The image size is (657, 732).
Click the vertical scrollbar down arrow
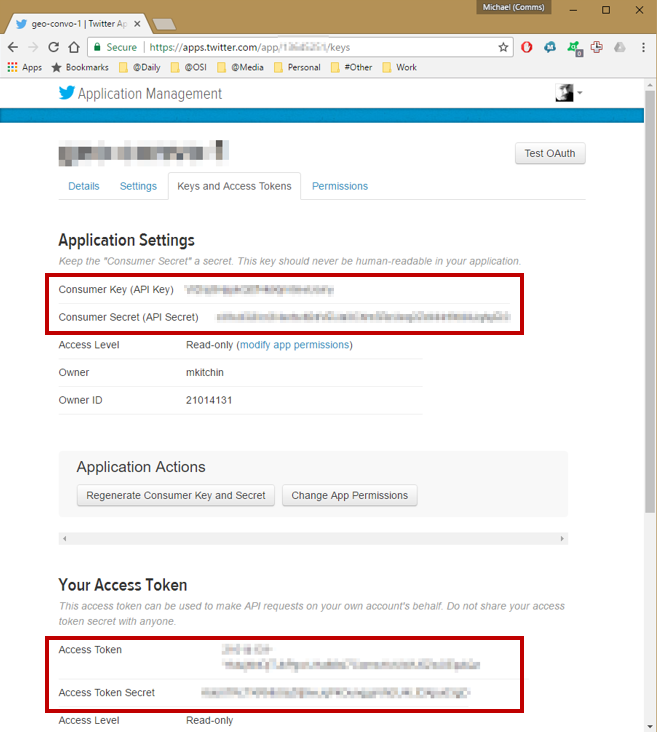[650, 726]
